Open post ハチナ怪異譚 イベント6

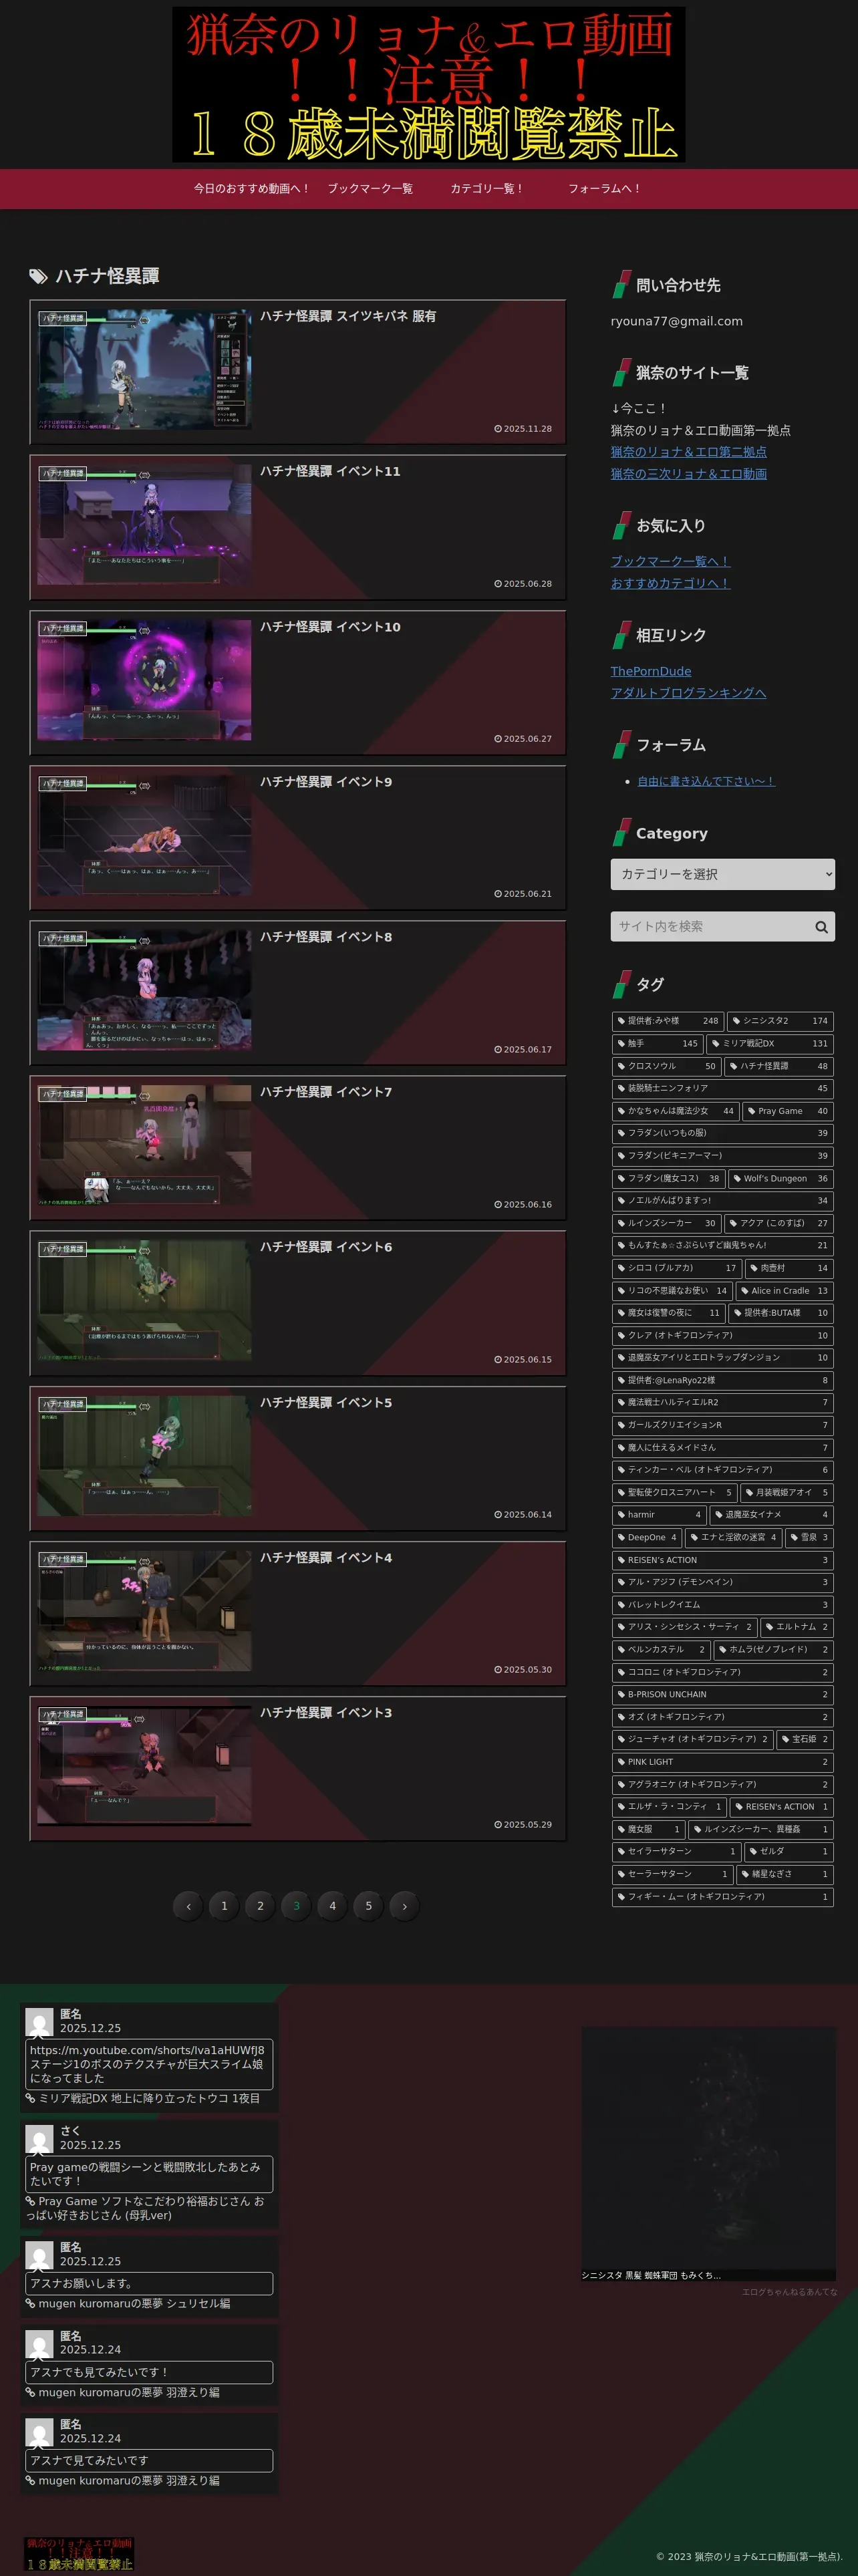coord(298,1302)
